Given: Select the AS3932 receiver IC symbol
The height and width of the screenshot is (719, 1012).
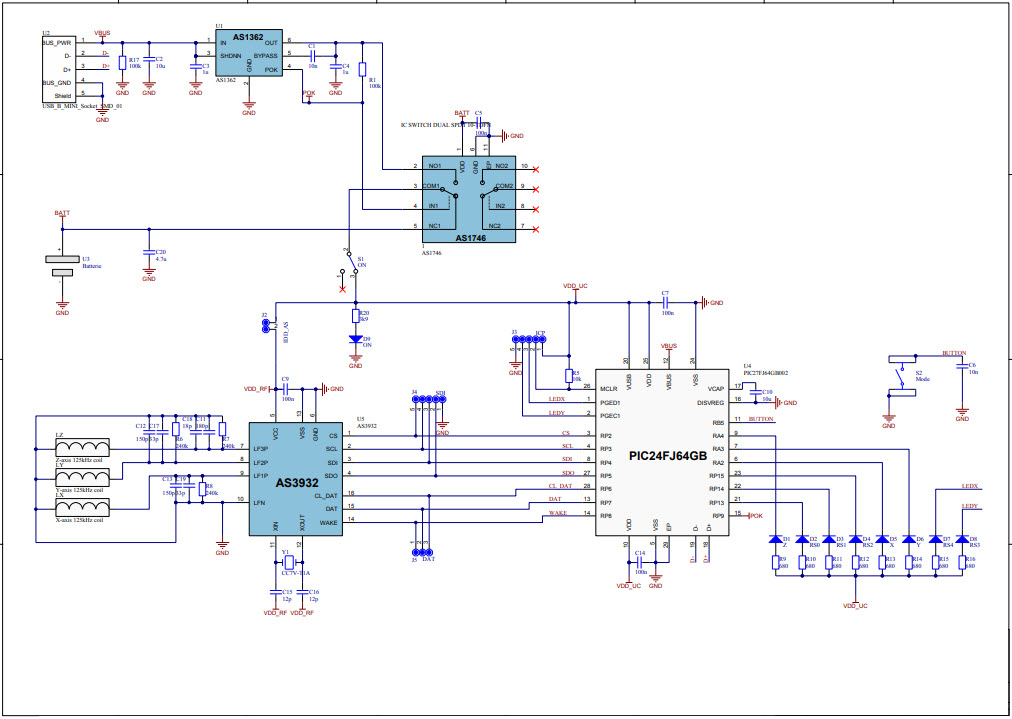Looking at the screenshot, I should coord(295,480).
